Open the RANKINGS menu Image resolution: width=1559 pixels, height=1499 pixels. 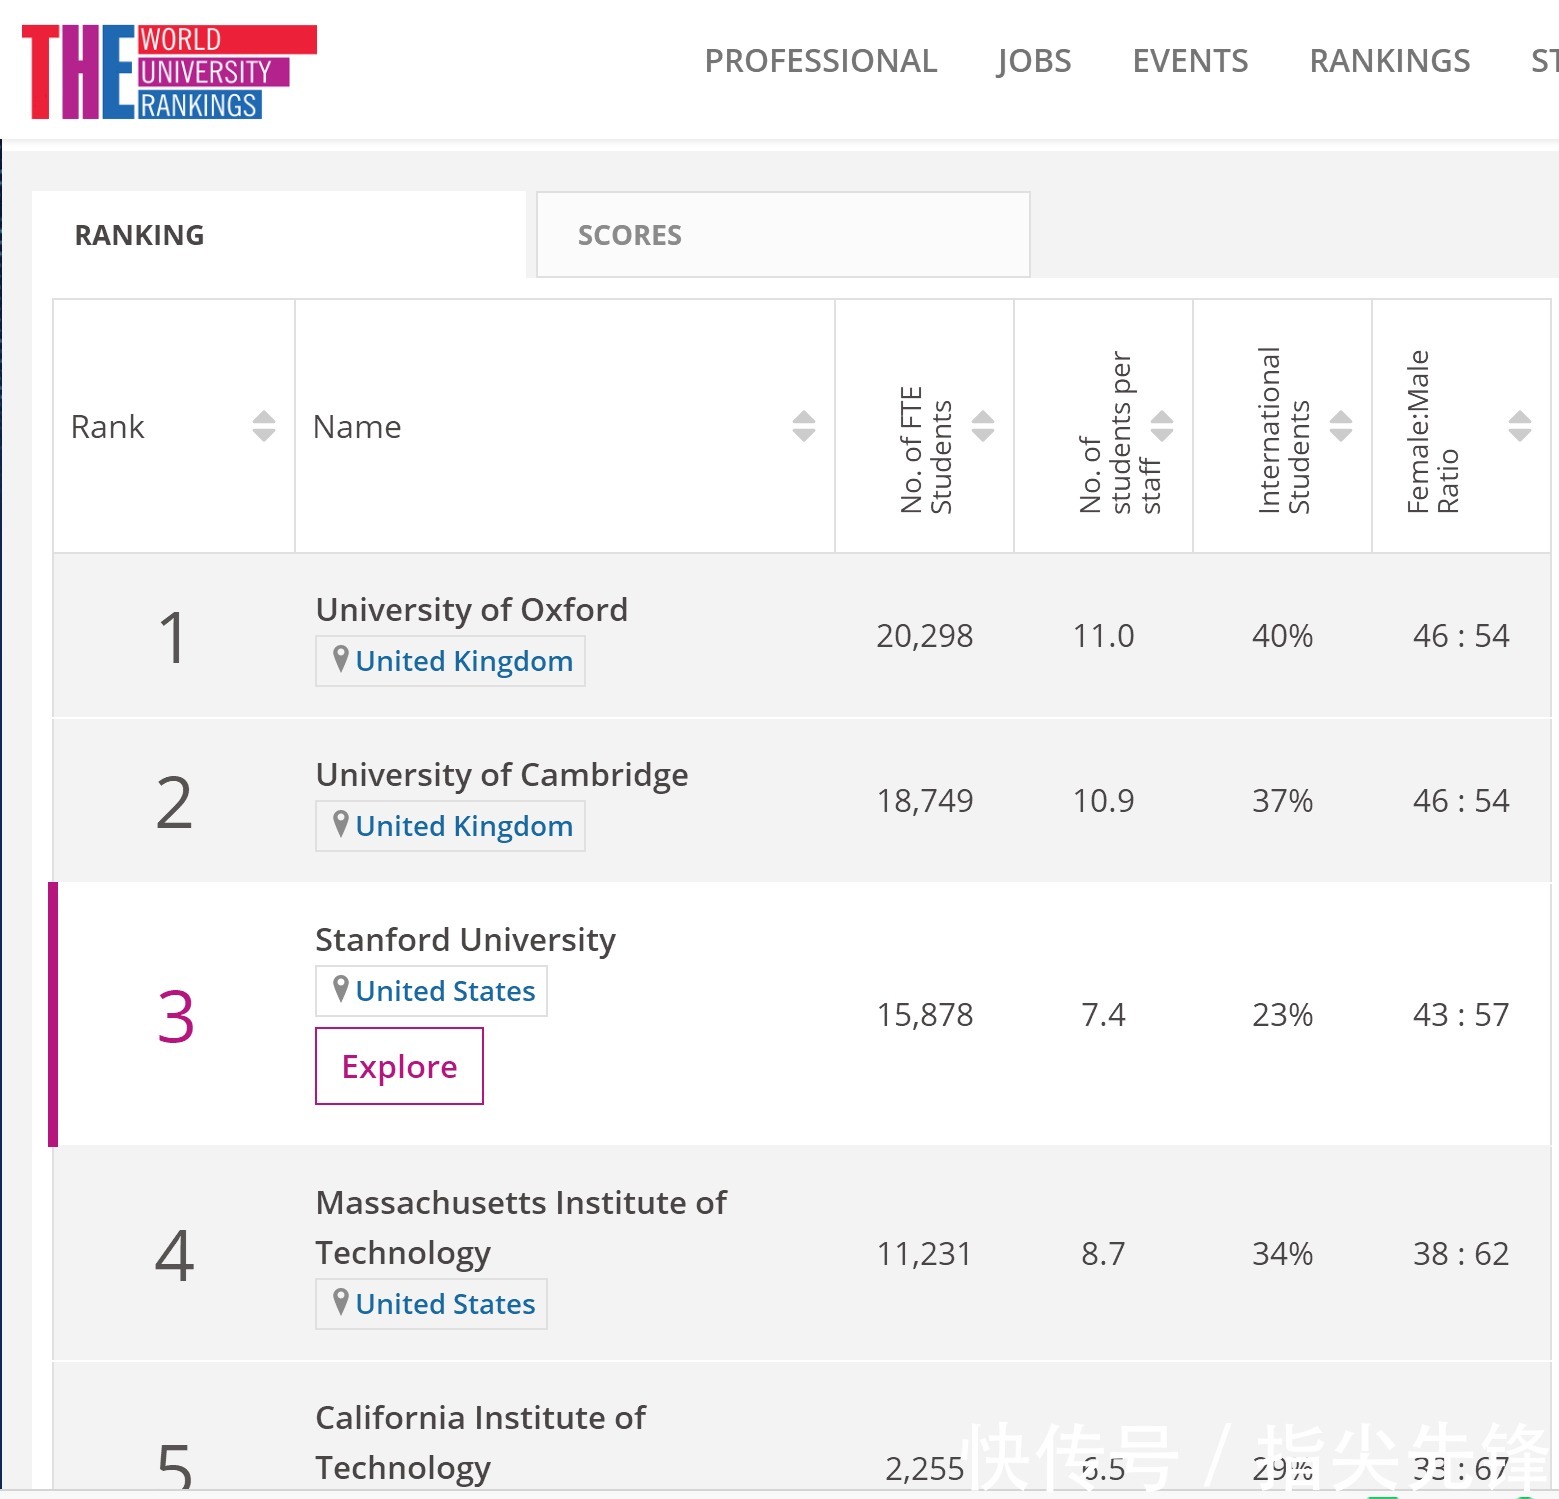pyautogui.click(x=1390, y=61)
